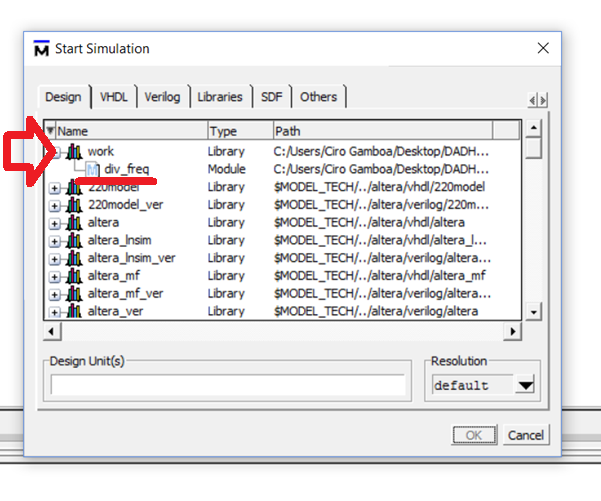Click the altera_ver library icon
Screen dimensions: 601x501
point(73,311)
